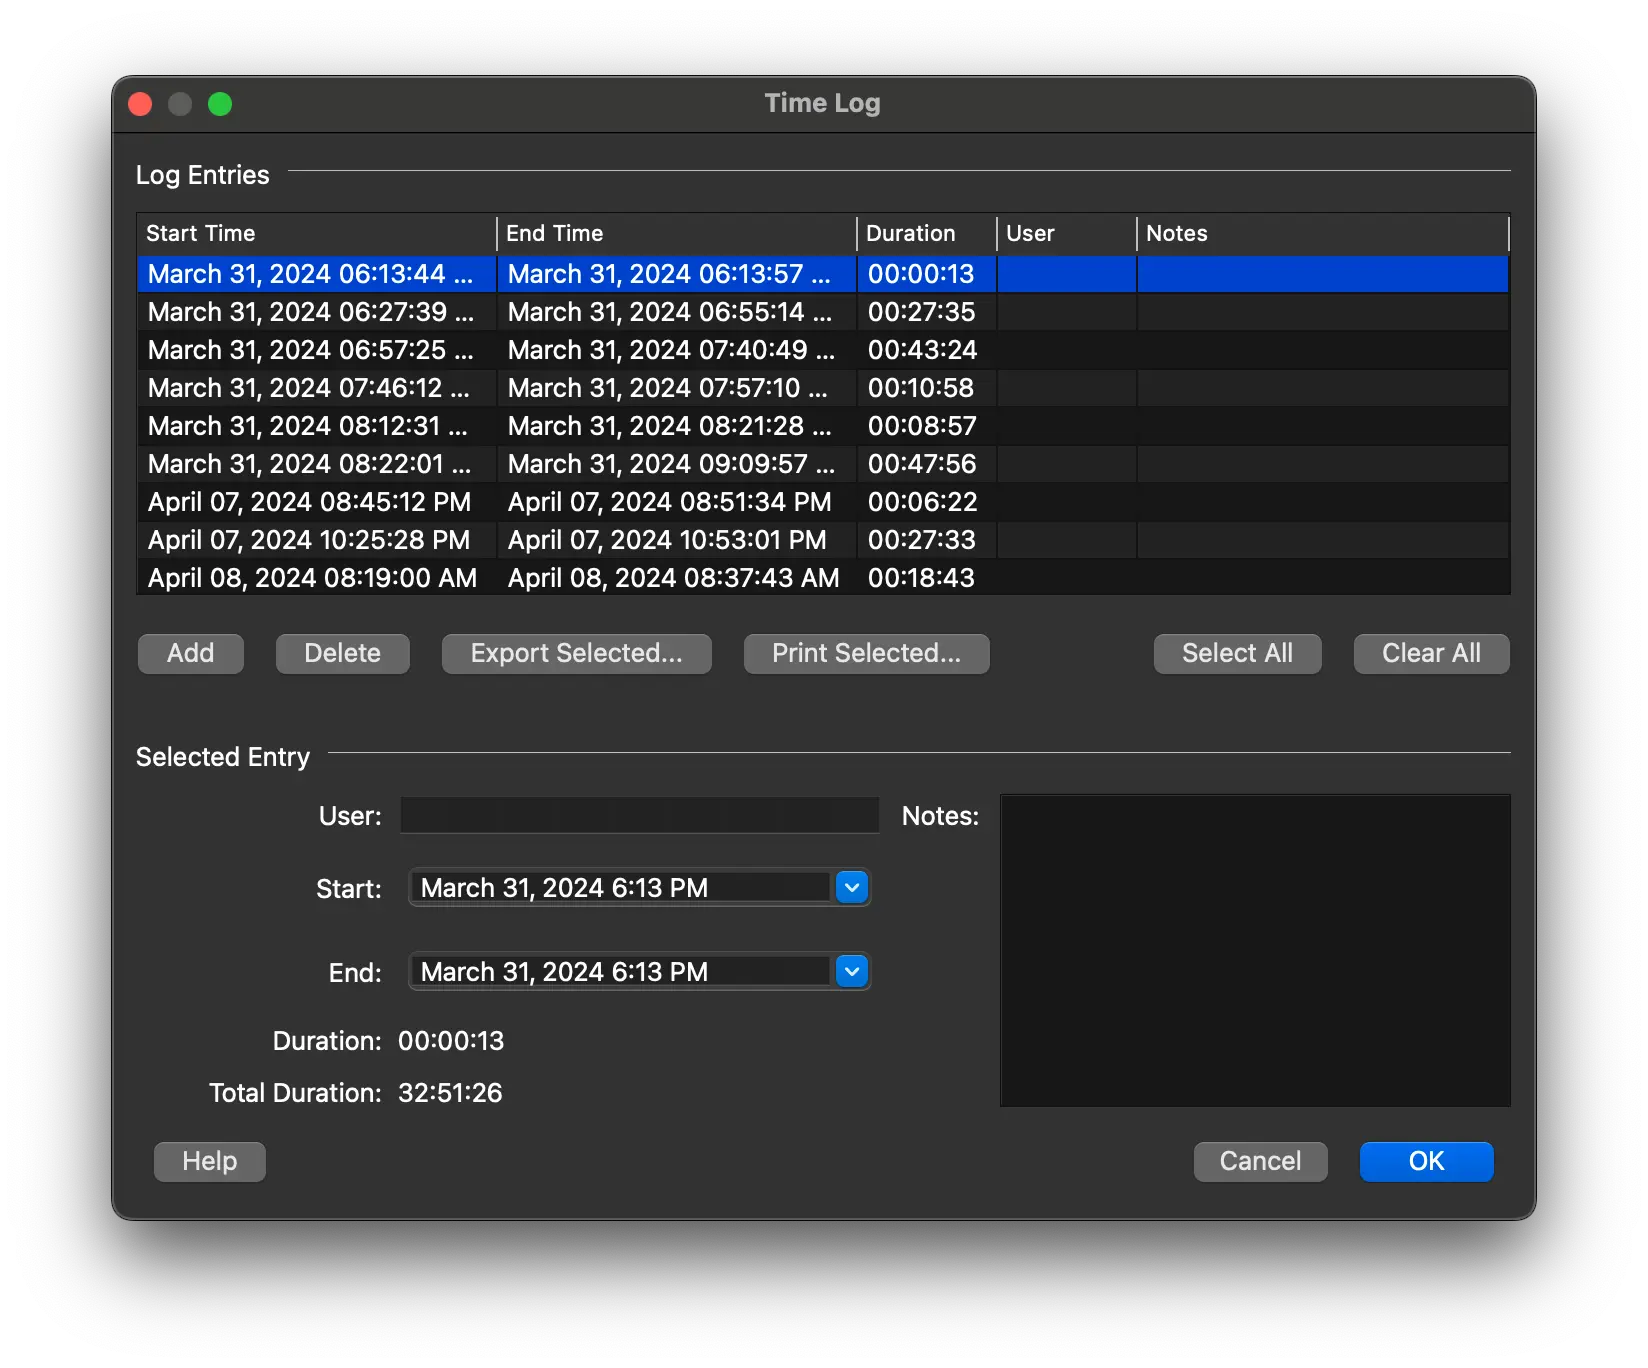Open the End date dropdown arrow
The image size is (1648, 1368).
851,971
